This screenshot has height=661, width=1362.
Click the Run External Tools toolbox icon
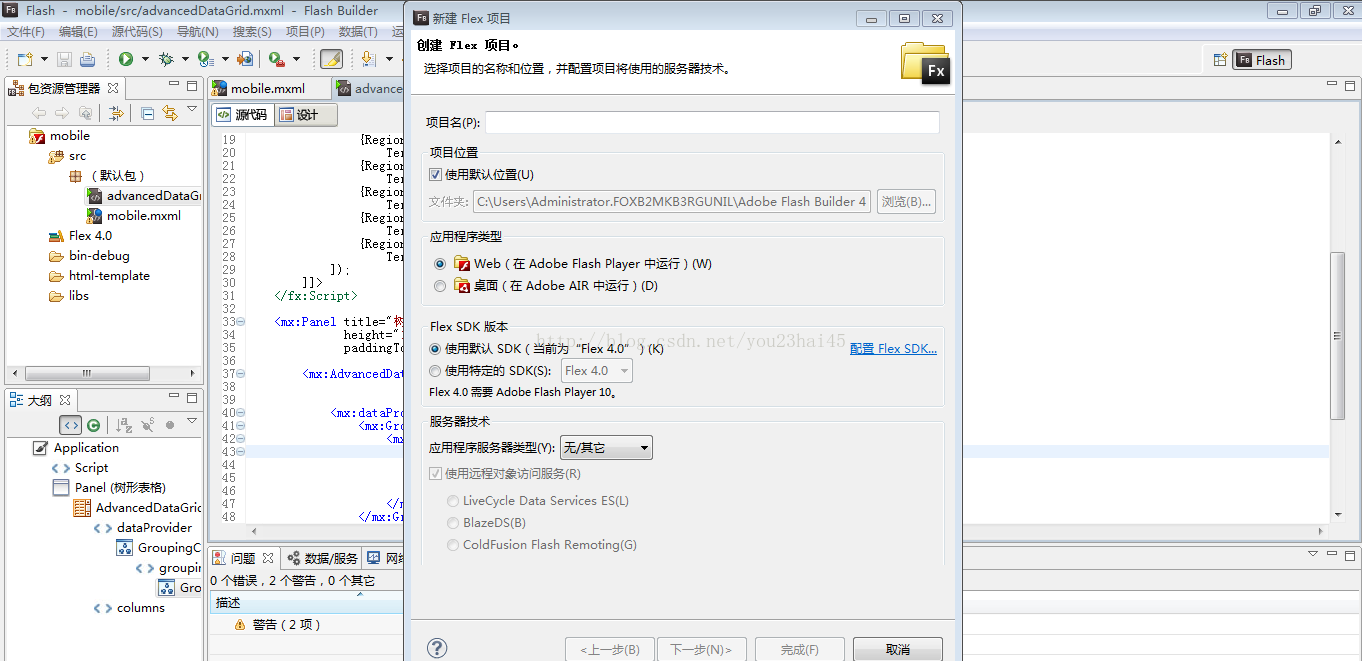coord(276,60)
